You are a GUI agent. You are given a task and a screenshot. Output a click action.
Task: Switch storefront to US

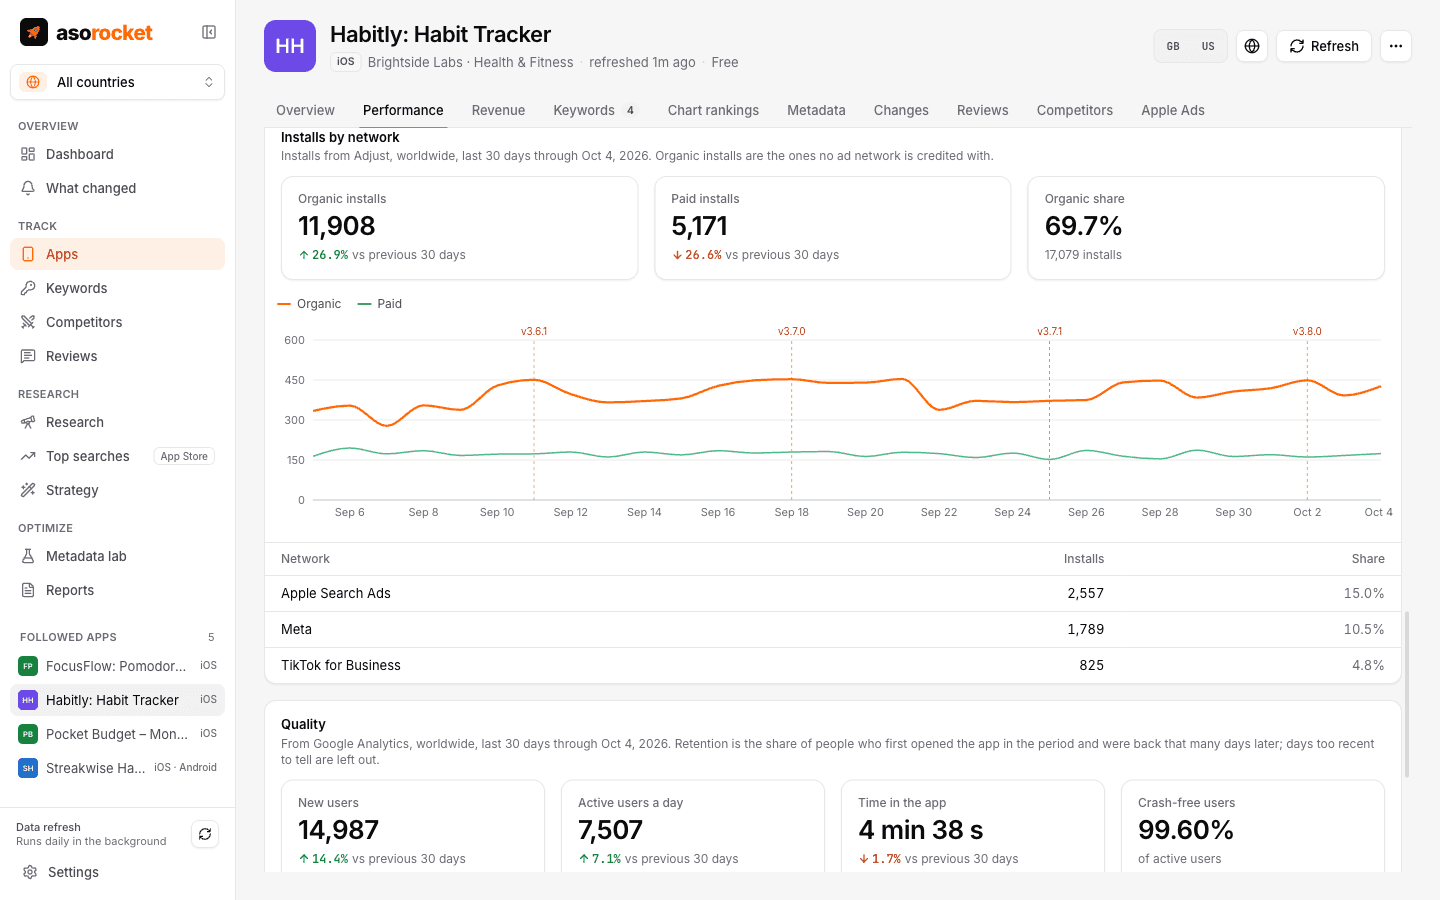pos(1208,46)
